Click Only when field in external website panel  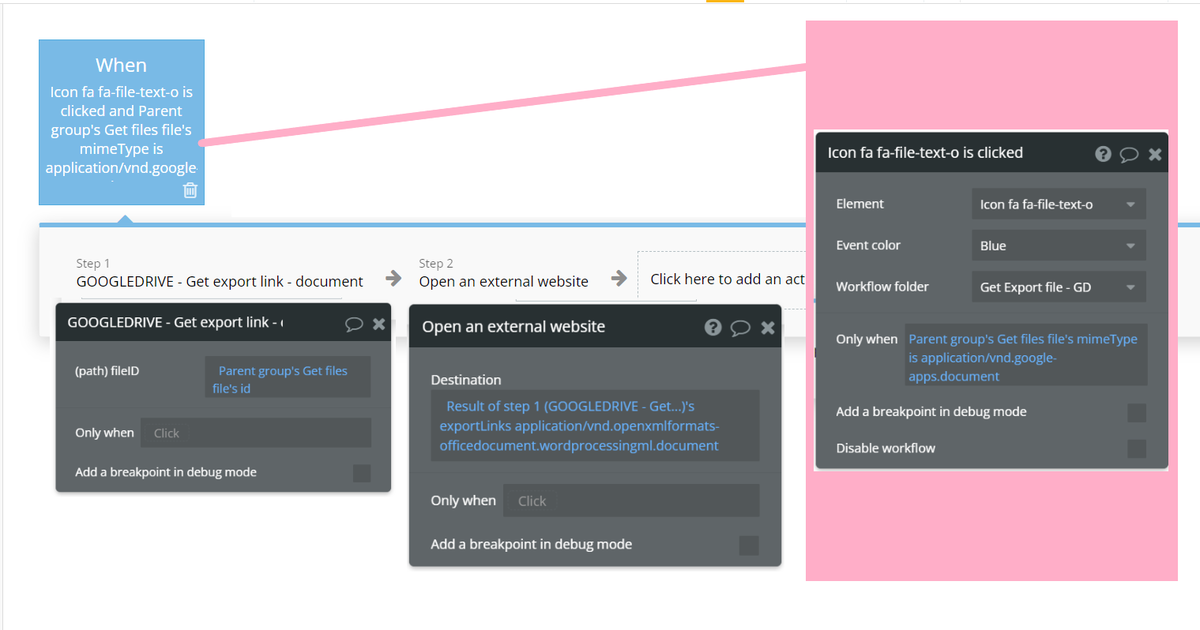[x=631, y=501]
